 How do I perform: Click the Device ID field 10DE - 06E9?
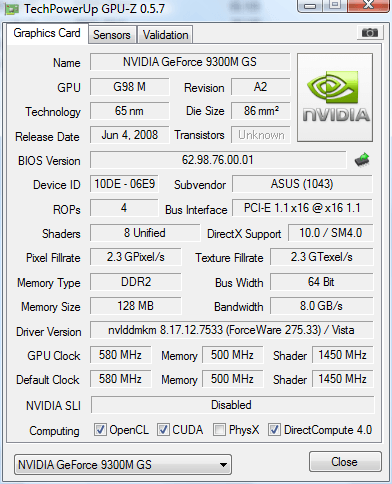(124, 184)
